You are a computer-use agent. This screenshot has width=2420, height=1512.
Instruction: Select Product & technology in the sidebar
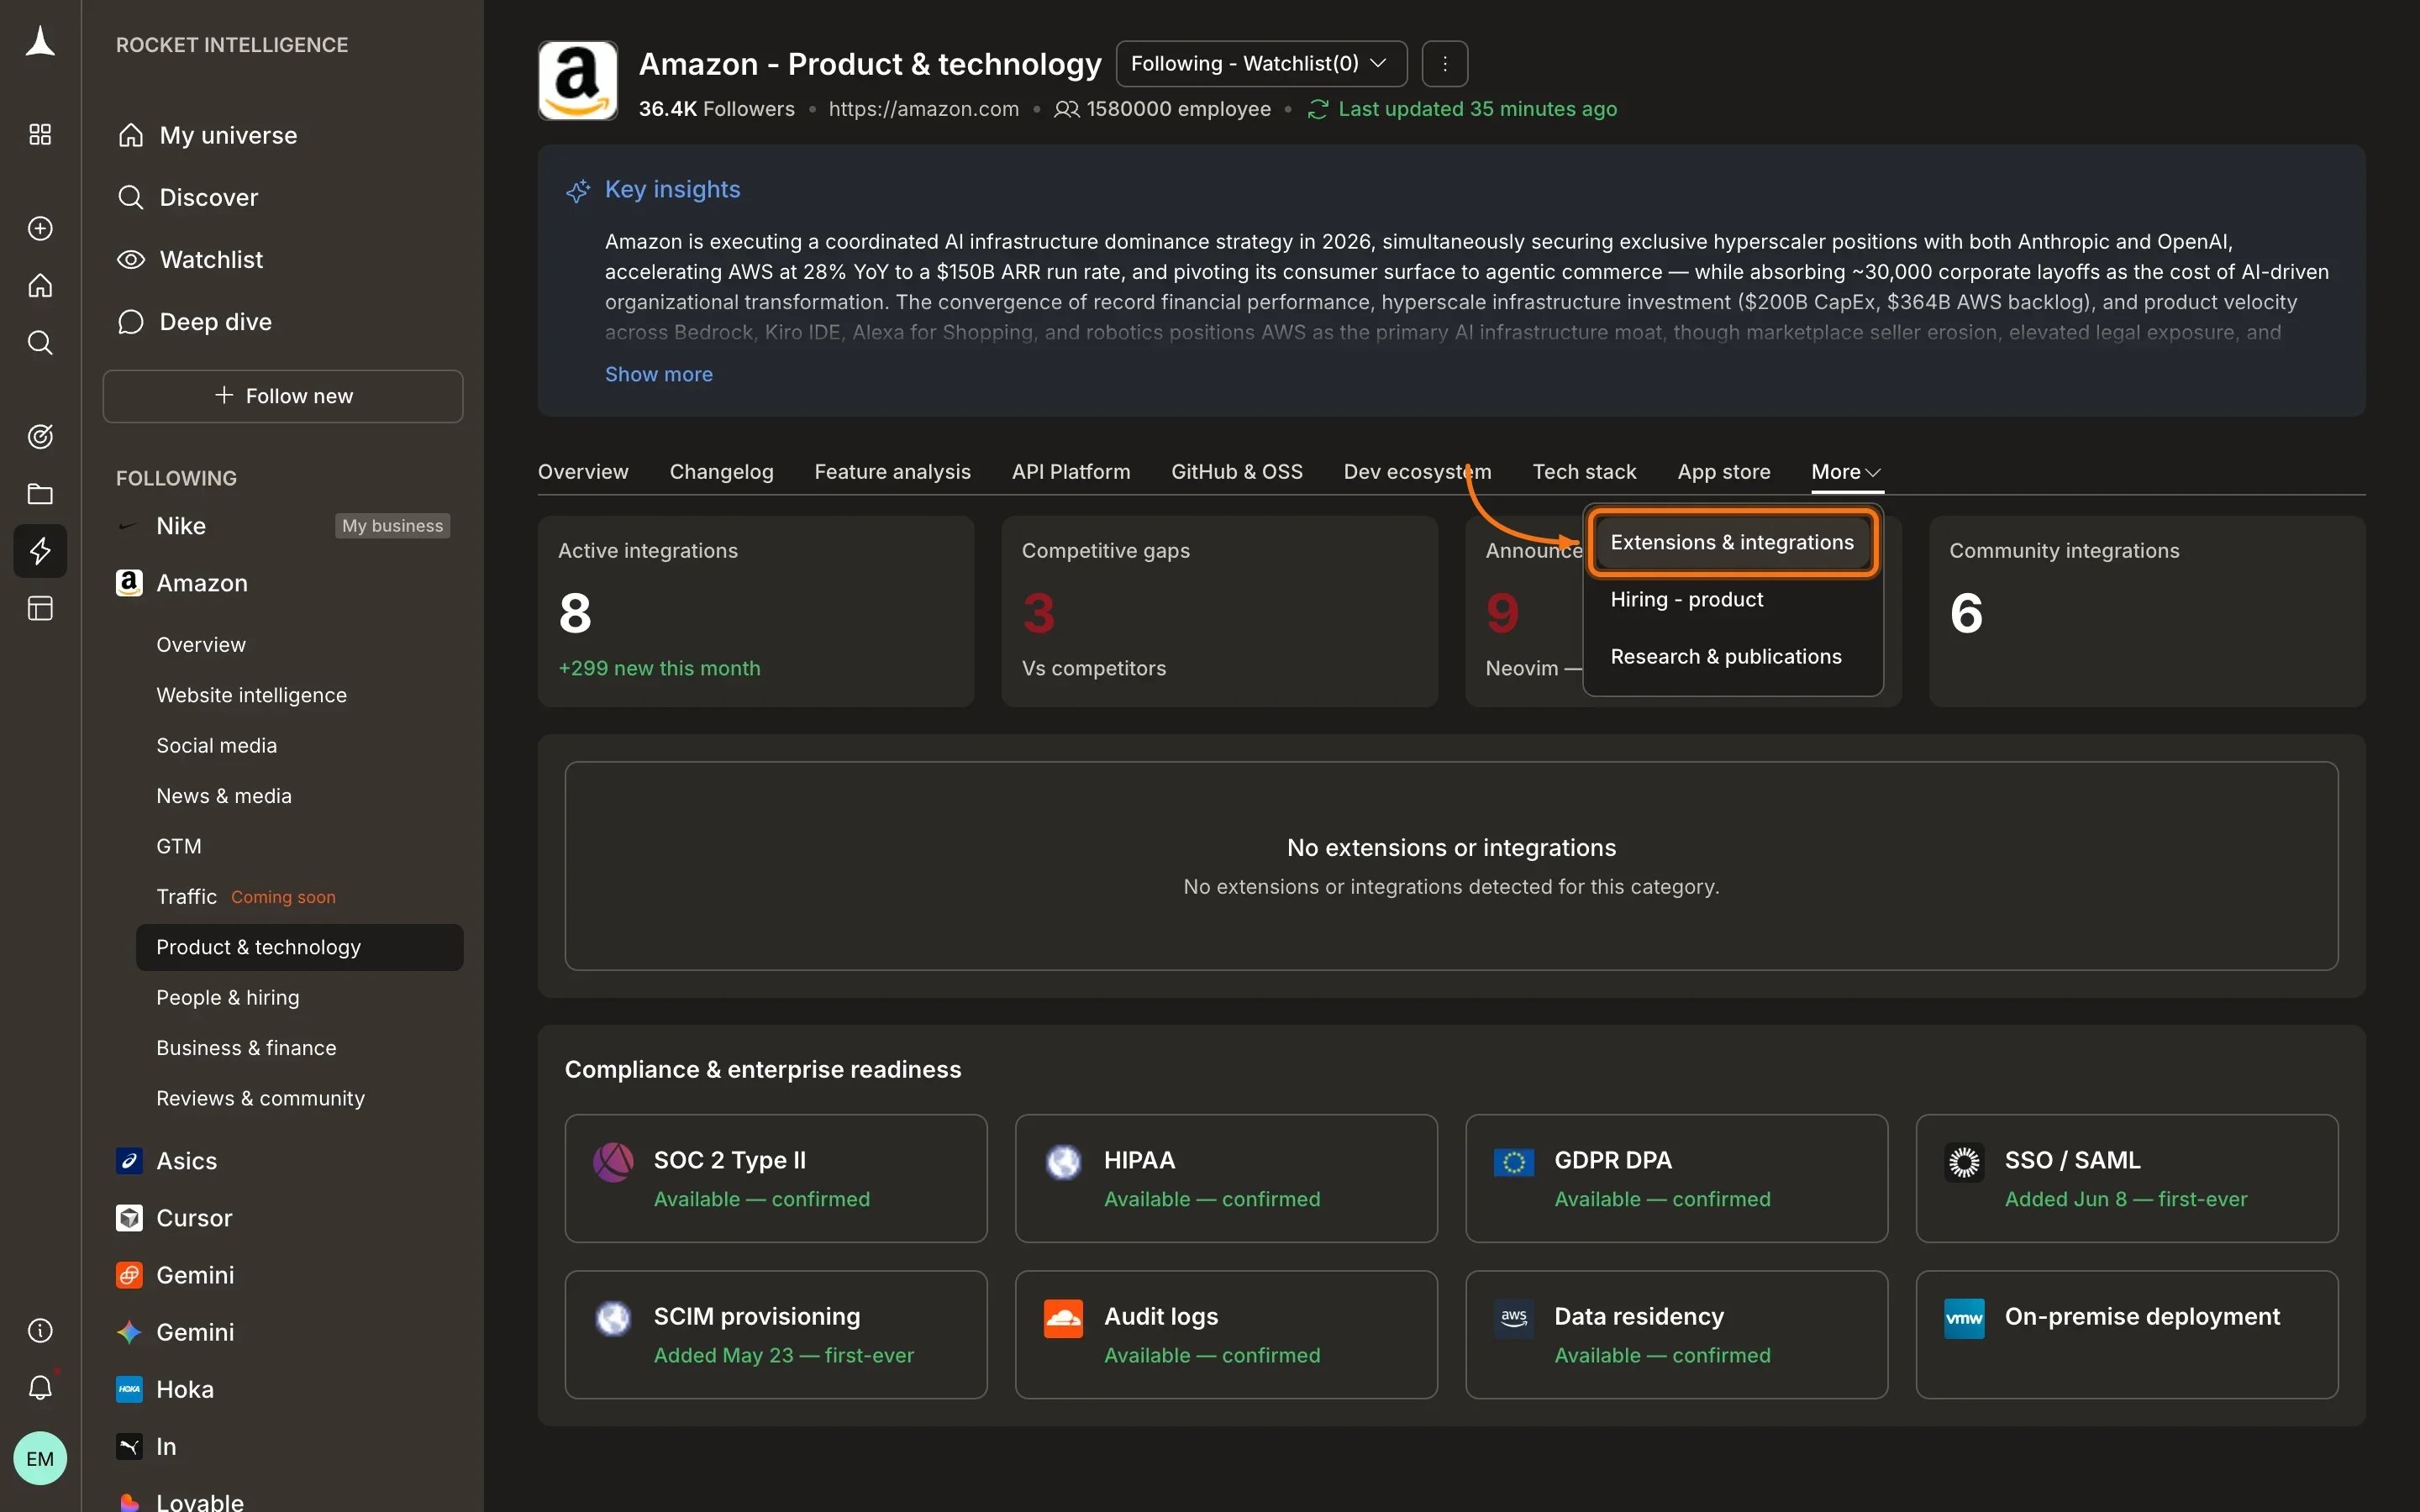tap(299, 947)
